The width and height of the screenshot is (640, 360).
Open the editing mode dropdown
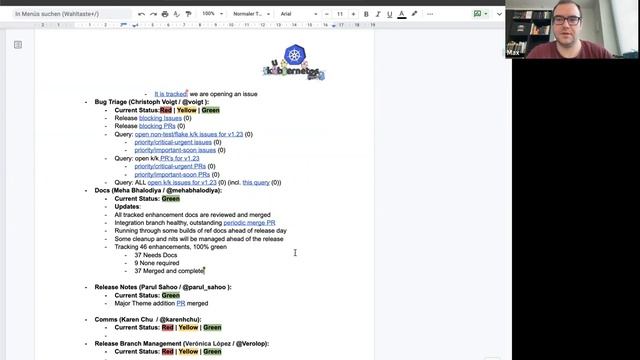pos(480,14)
